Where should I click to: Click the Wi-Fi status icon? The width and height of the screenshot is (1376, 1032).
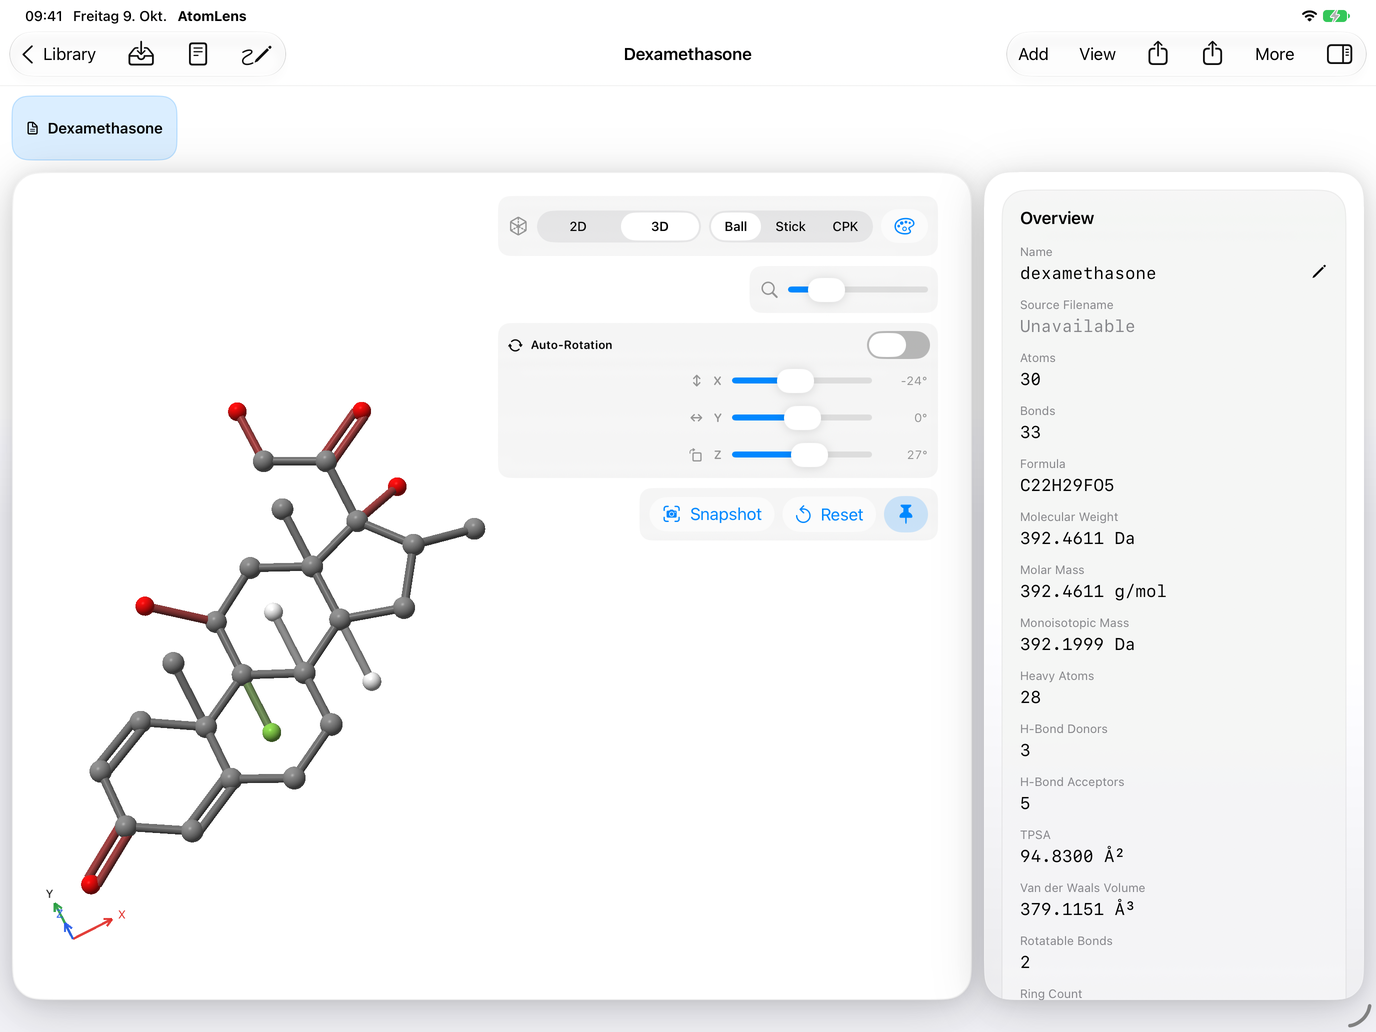pyautogui.click(x=1309, y=16)
